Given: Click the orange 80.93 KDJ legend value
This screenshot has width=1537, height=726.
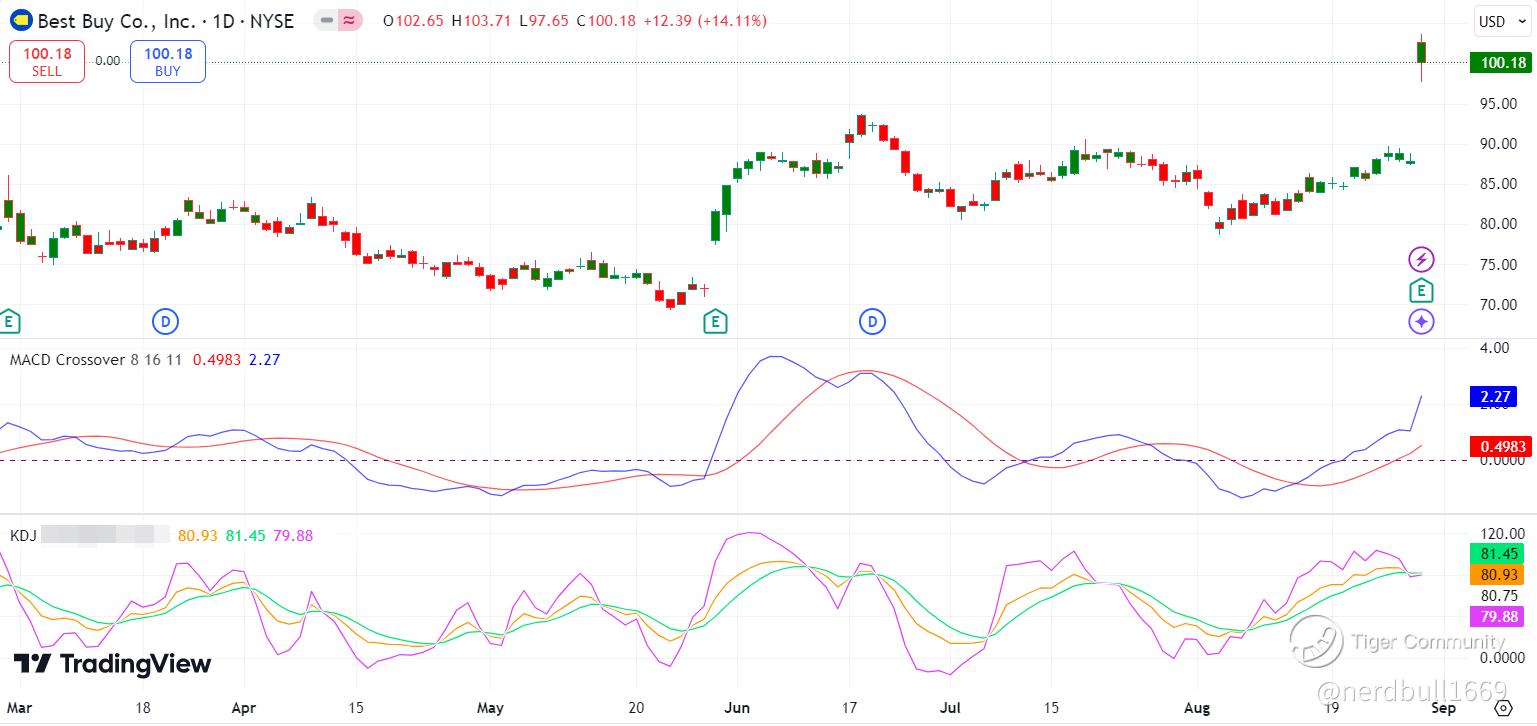Looking at the screenshot, I should pyautogui.click(x=198, y=536).
